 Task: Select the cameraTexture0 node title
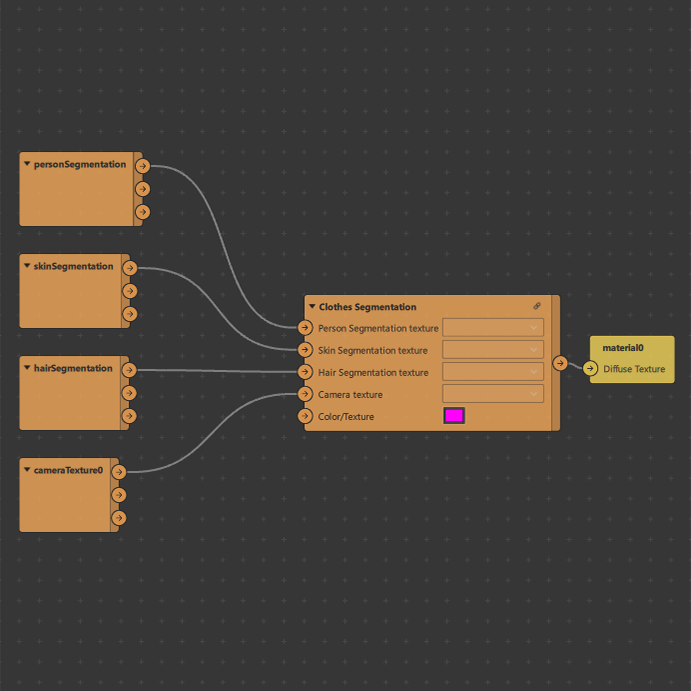pyautogui.click(x=68, y=470)
